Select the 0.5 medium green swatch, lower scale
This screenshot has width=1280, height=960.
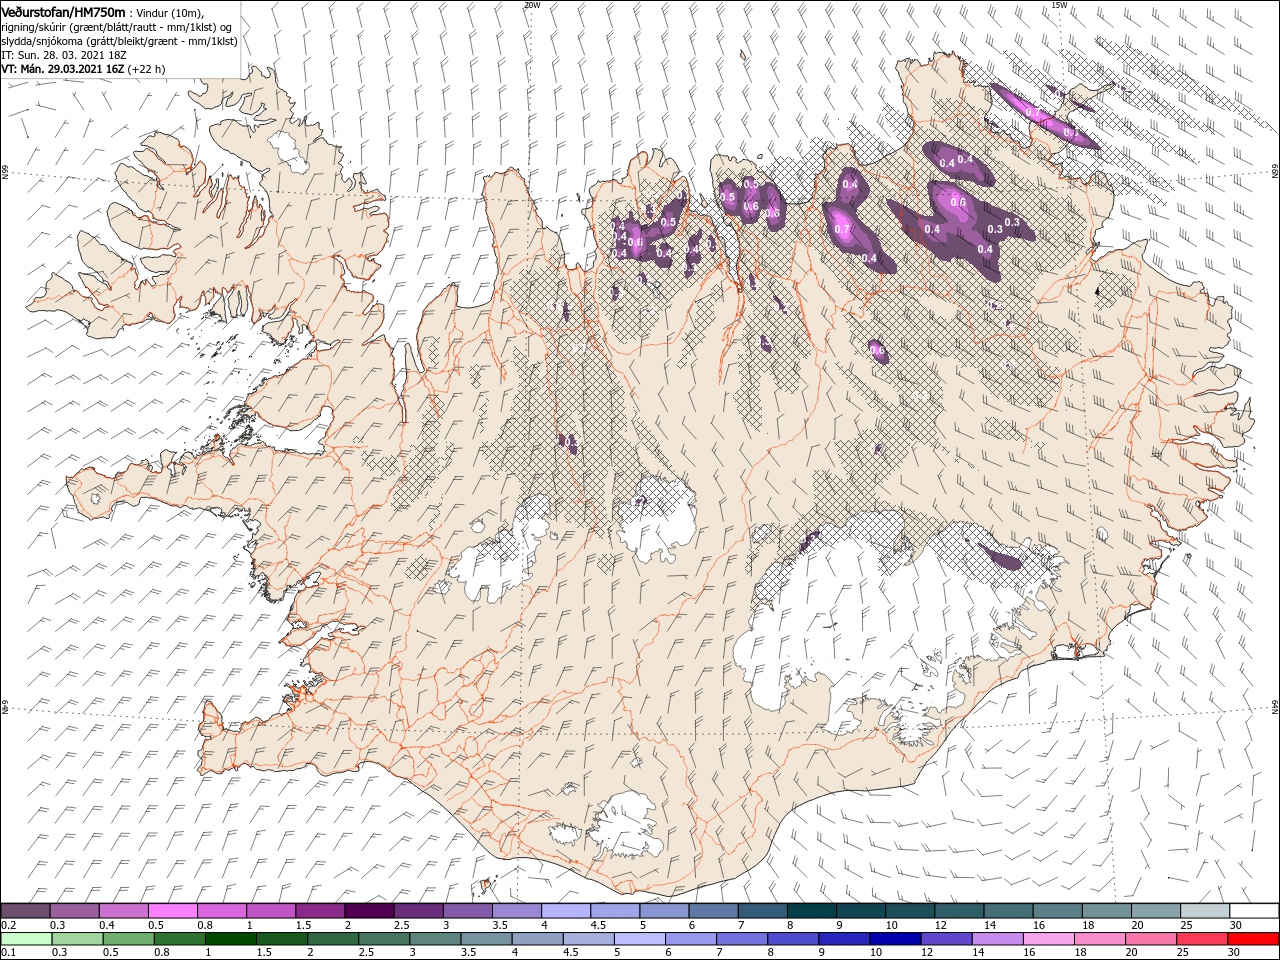(129, 939)
